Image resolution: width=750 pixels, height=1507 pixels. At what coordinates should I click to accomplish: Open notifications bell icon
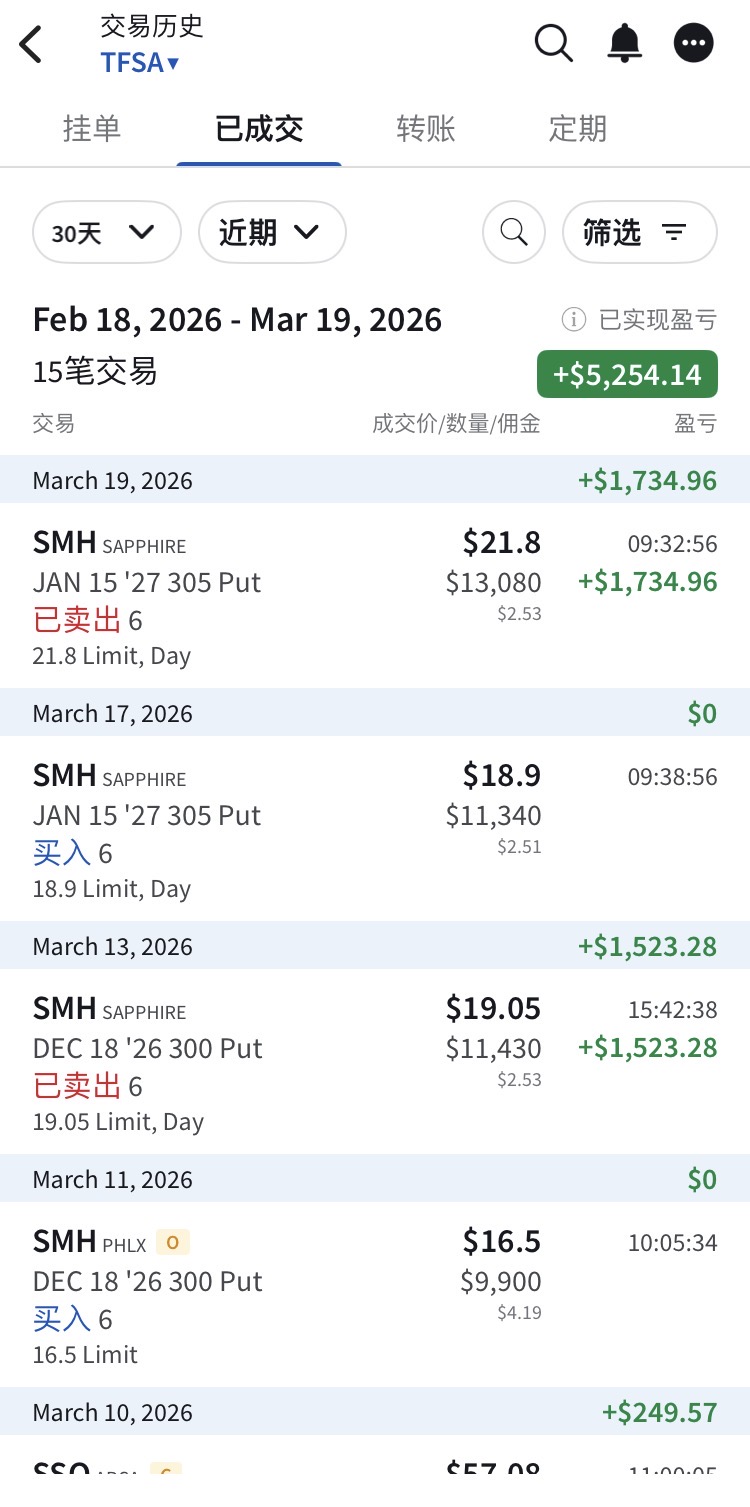pyautogui.click(x=625, y=43)
